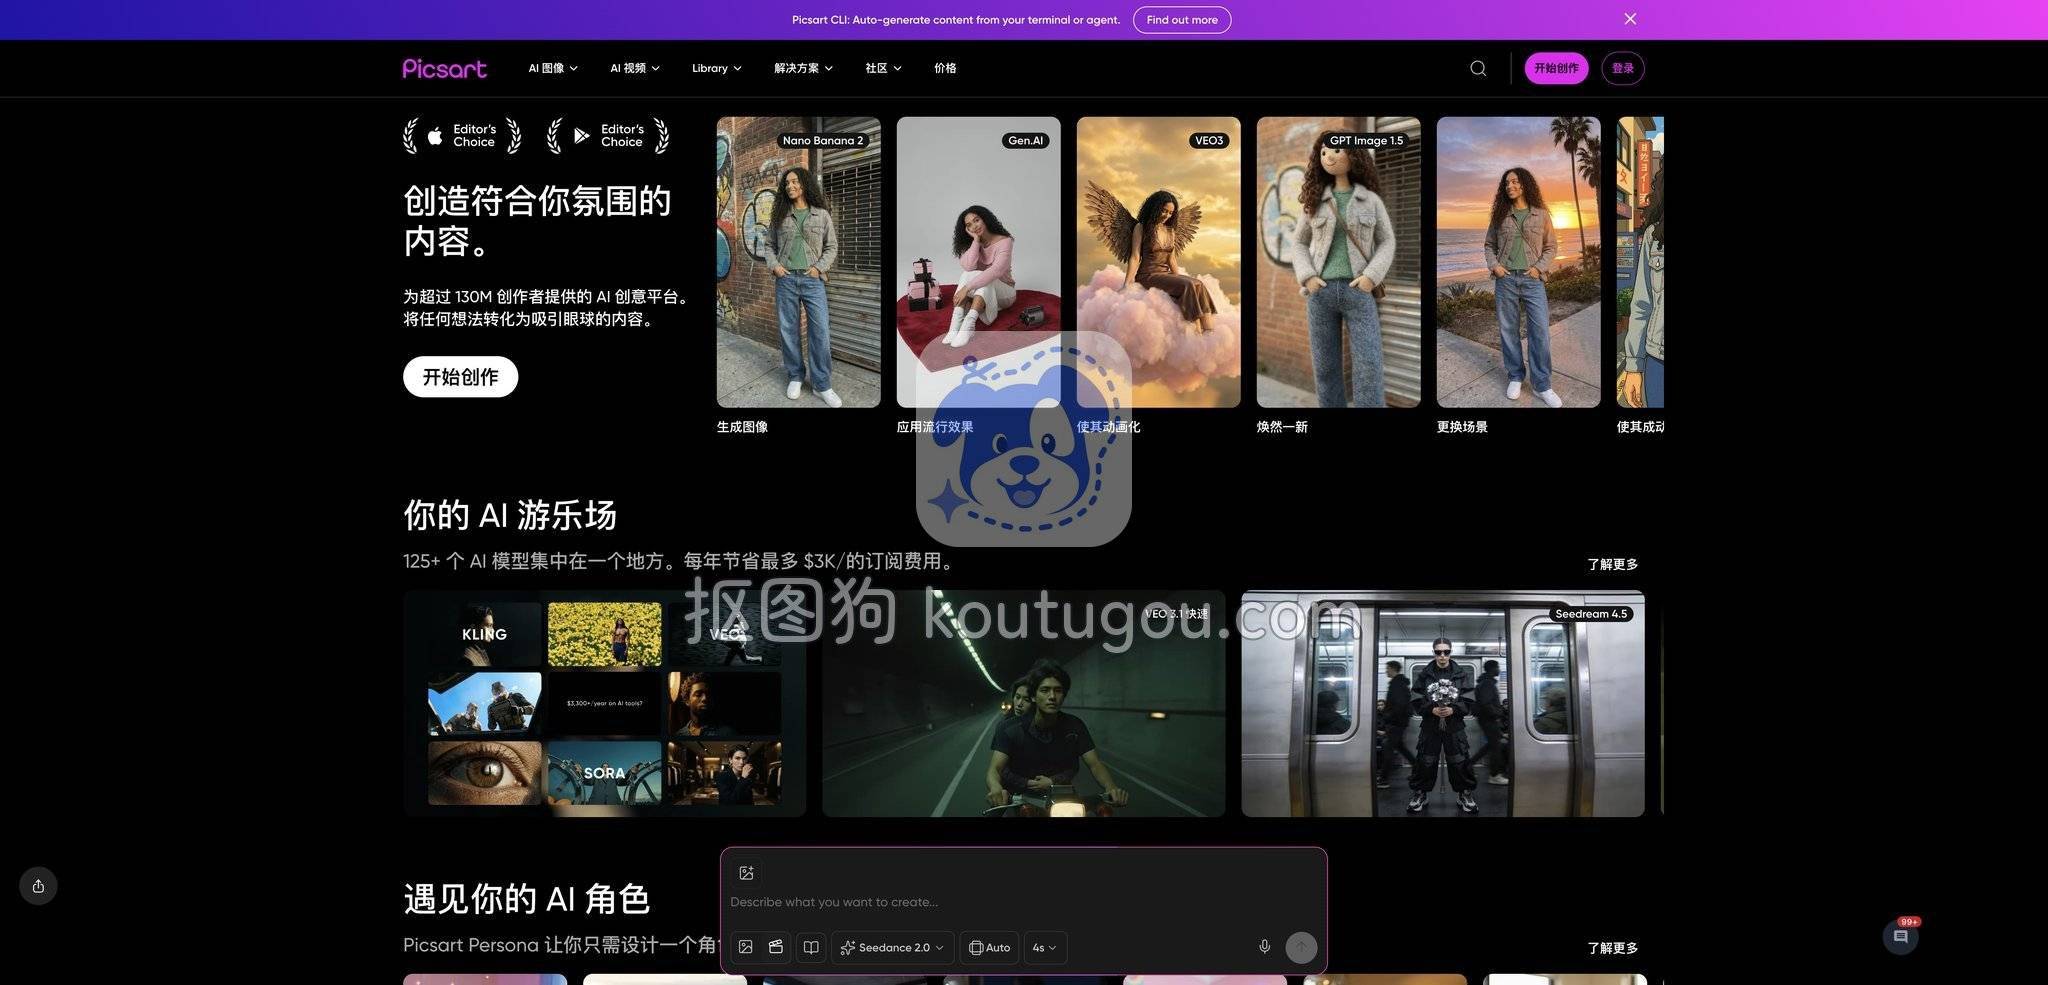
Task: Expand the 解决方案 menu
Action: (803, 68)
